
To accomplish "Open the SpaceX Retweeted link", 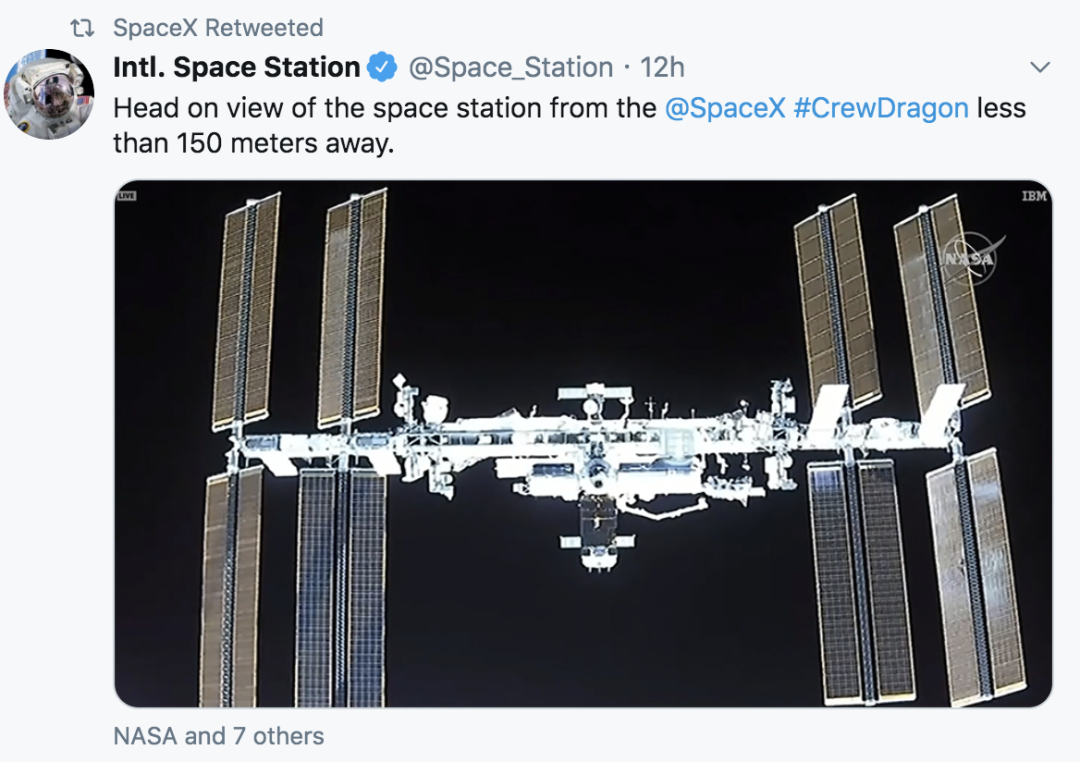I will pos(218,28).
